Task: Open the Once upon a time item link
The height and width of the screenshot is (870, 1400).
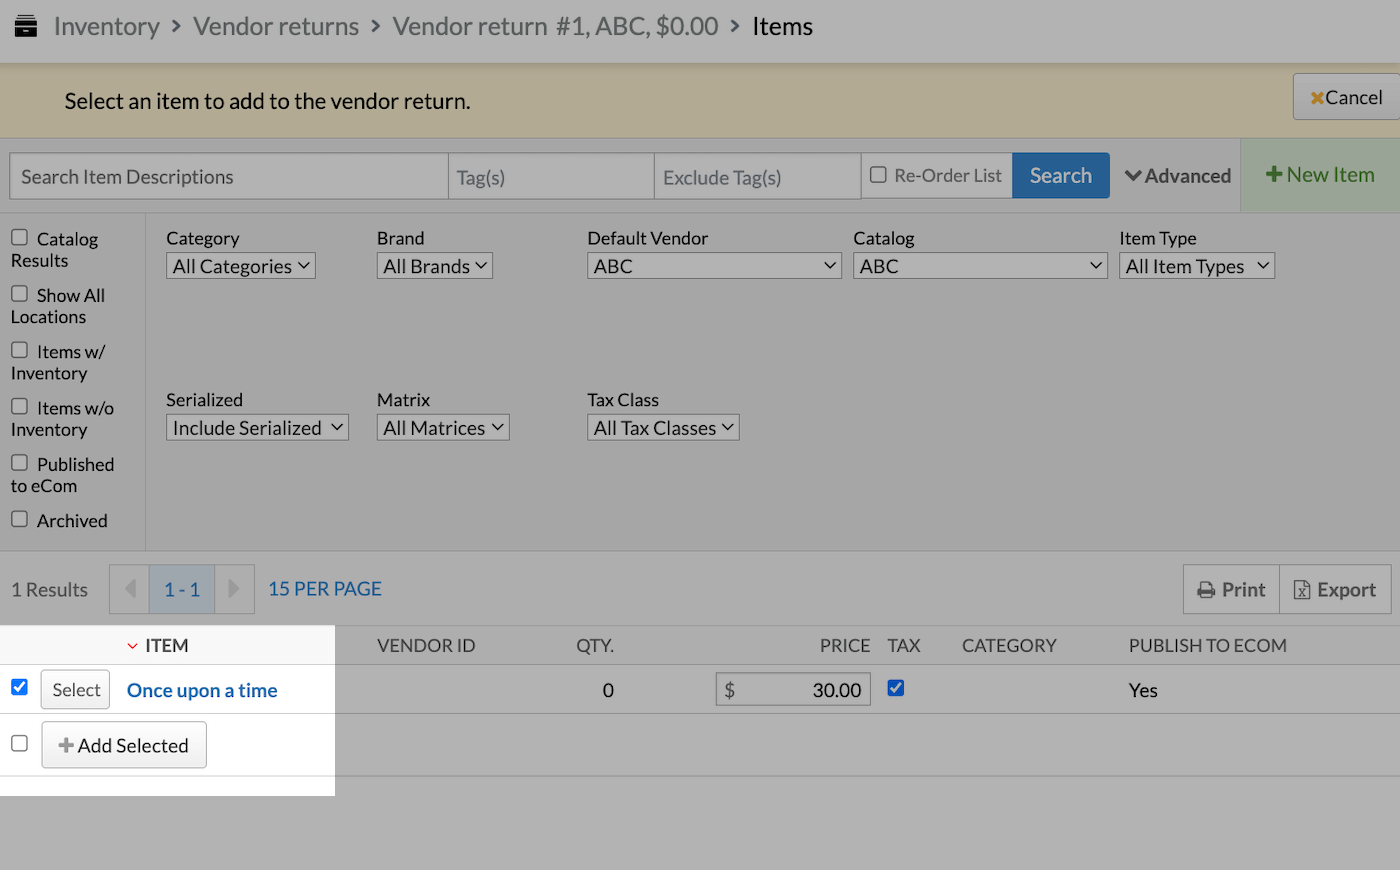Action: click(201, 690)
